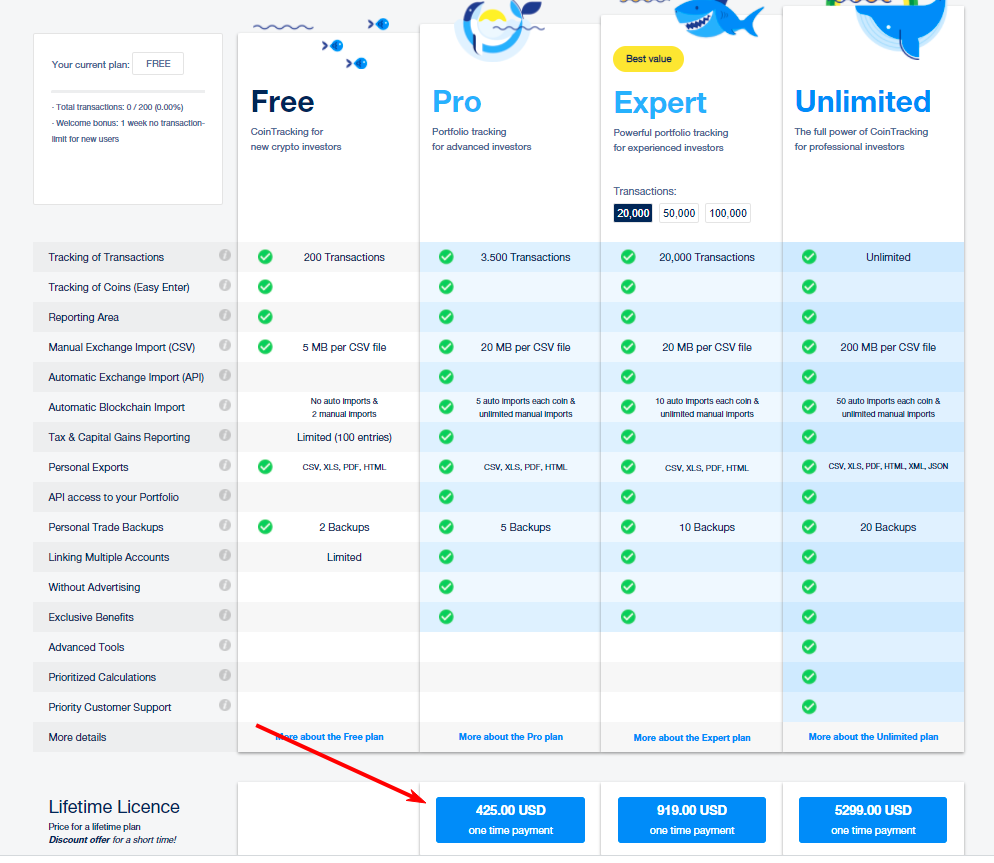Click green checkmark for Free Tracking of Transactions
The image size is (994, 863).
(x=265, y=257)
